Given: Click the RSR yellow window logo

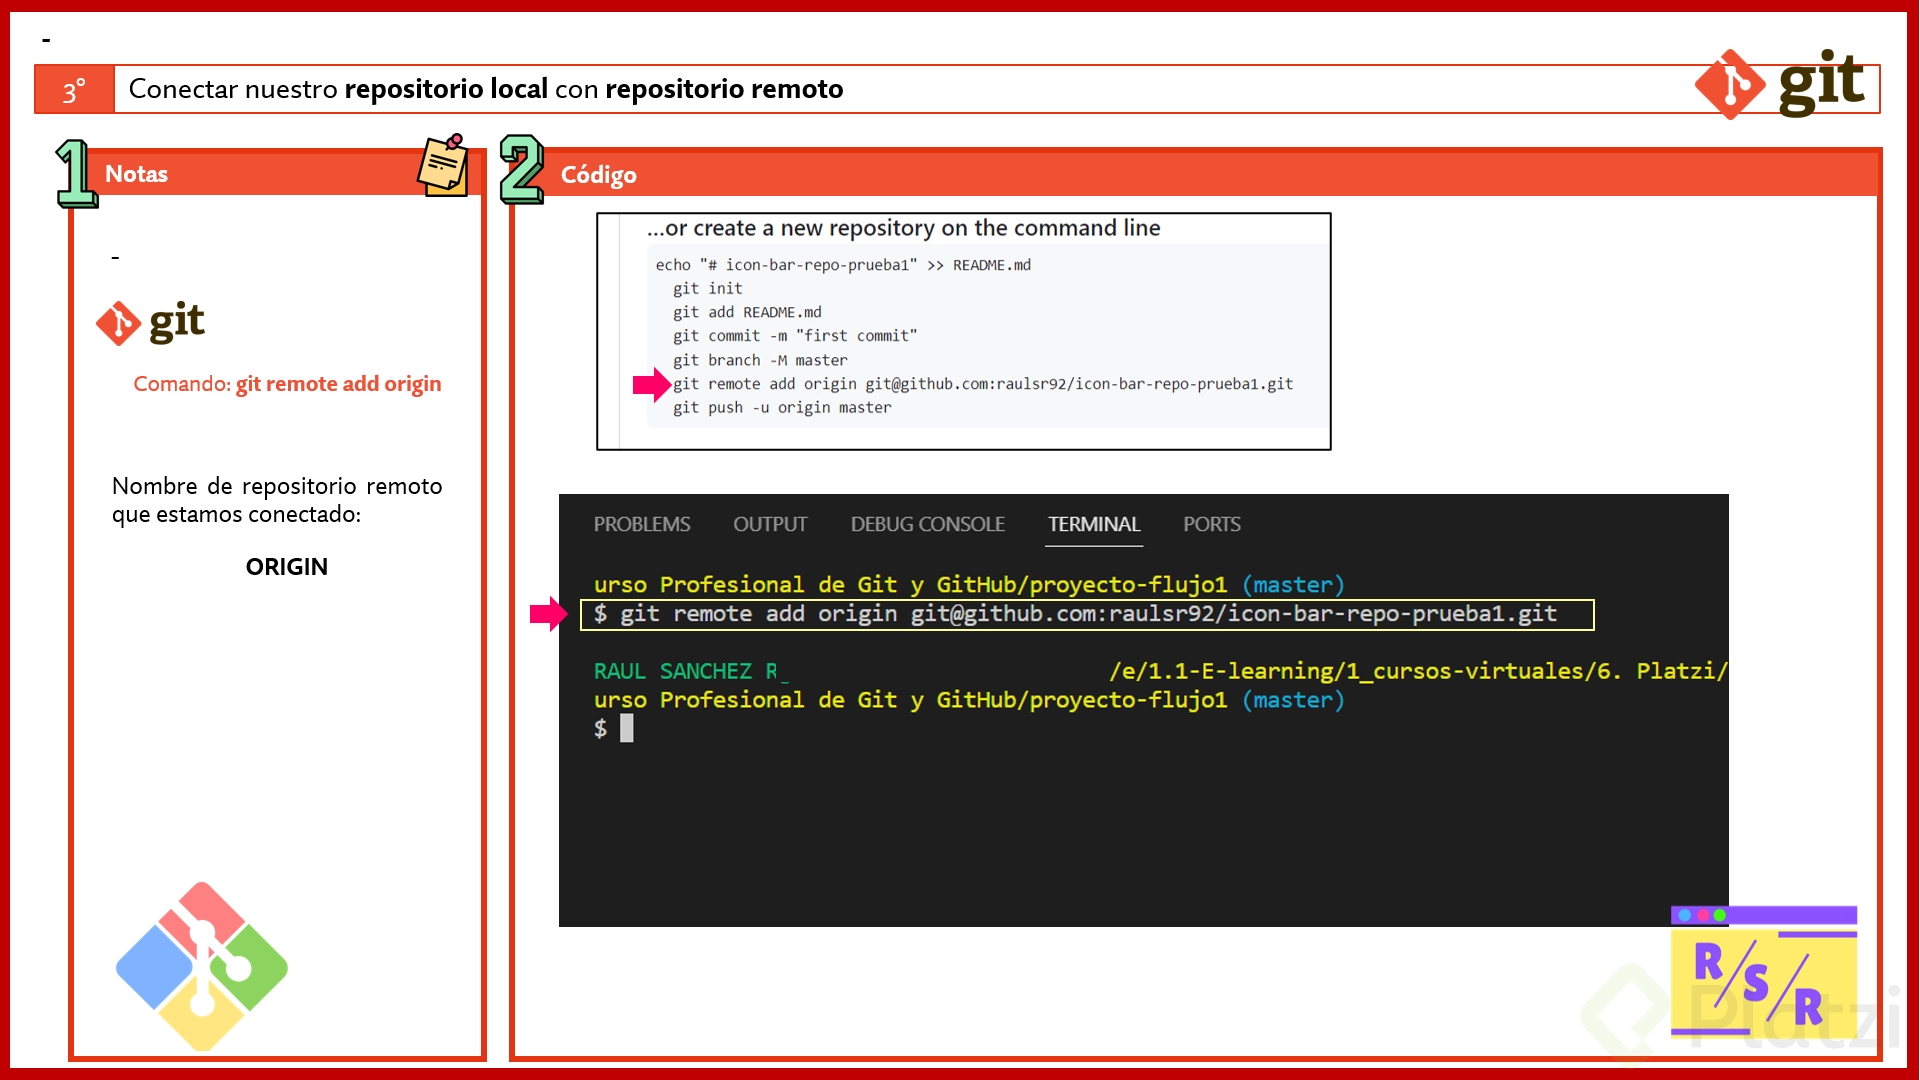Looking at the screenshot, I should point(1764,972).
